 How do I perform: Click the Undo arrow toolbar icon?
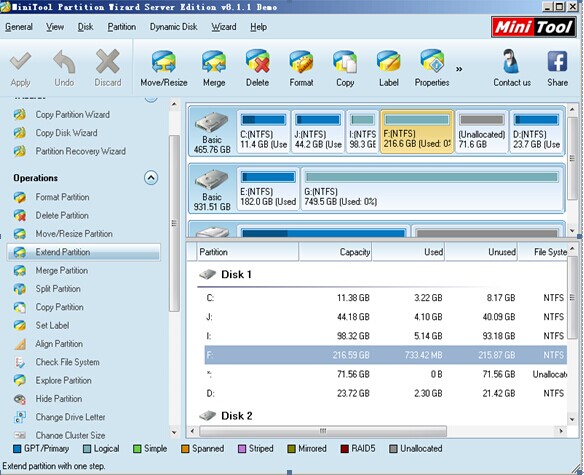pos(64,62)
